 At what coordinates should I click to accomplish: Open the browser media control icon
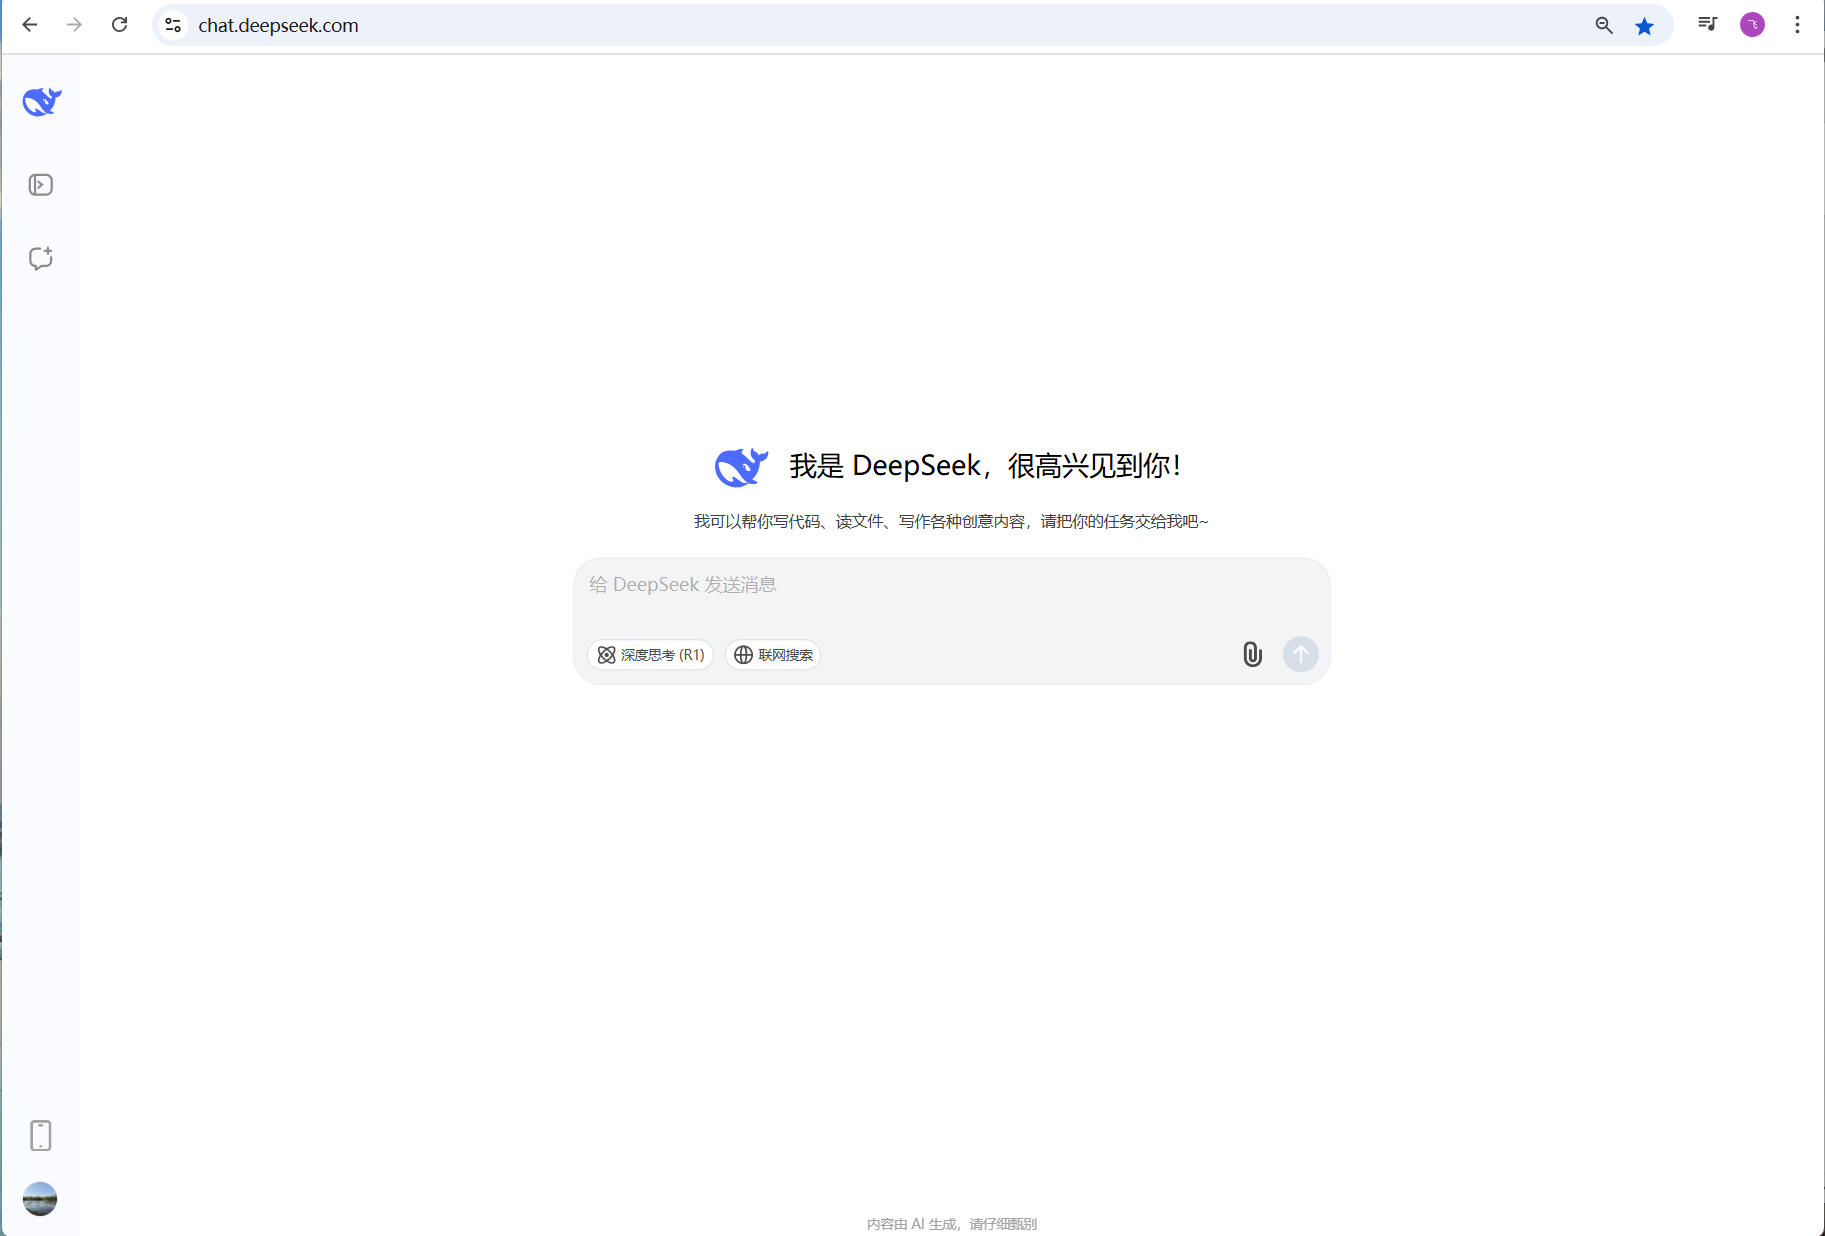[x=1708, y=24]
